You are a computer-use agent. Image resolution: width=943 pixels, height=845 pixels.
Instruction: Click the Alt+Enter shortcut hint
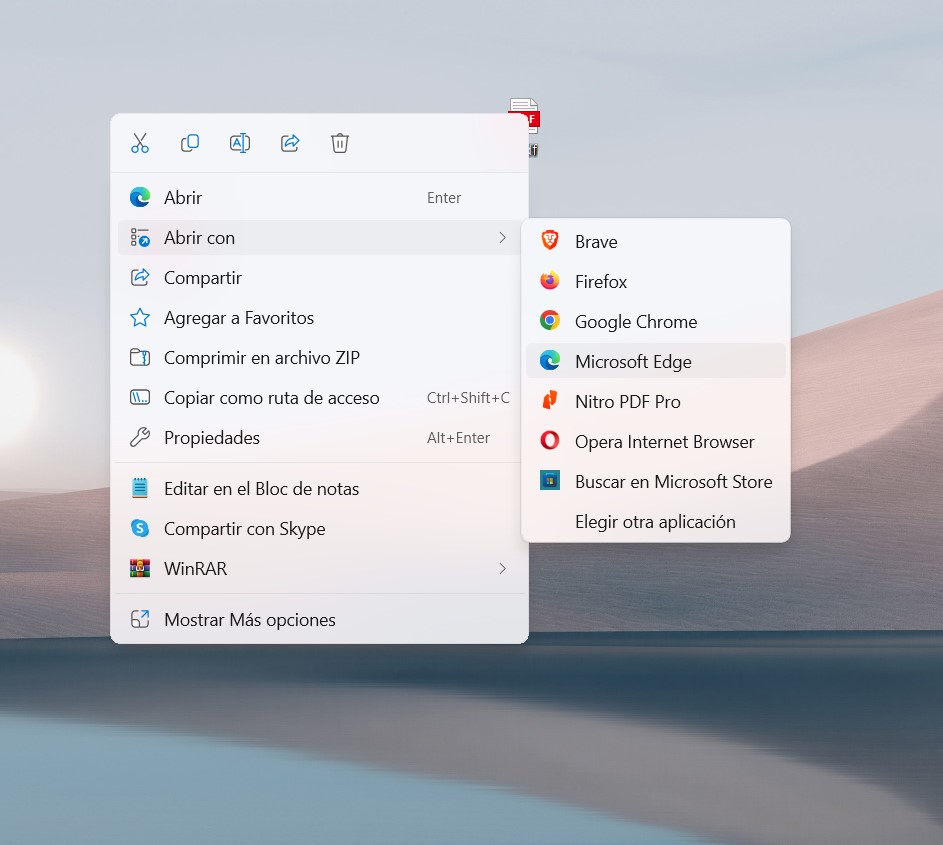coord(458,437)
